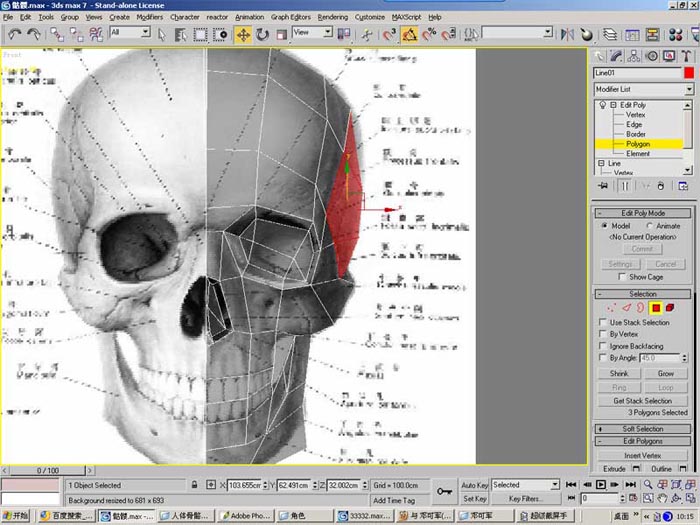Click the Redo arrow in the toolbar
This screenshot has width=700, height=525.
34,34
